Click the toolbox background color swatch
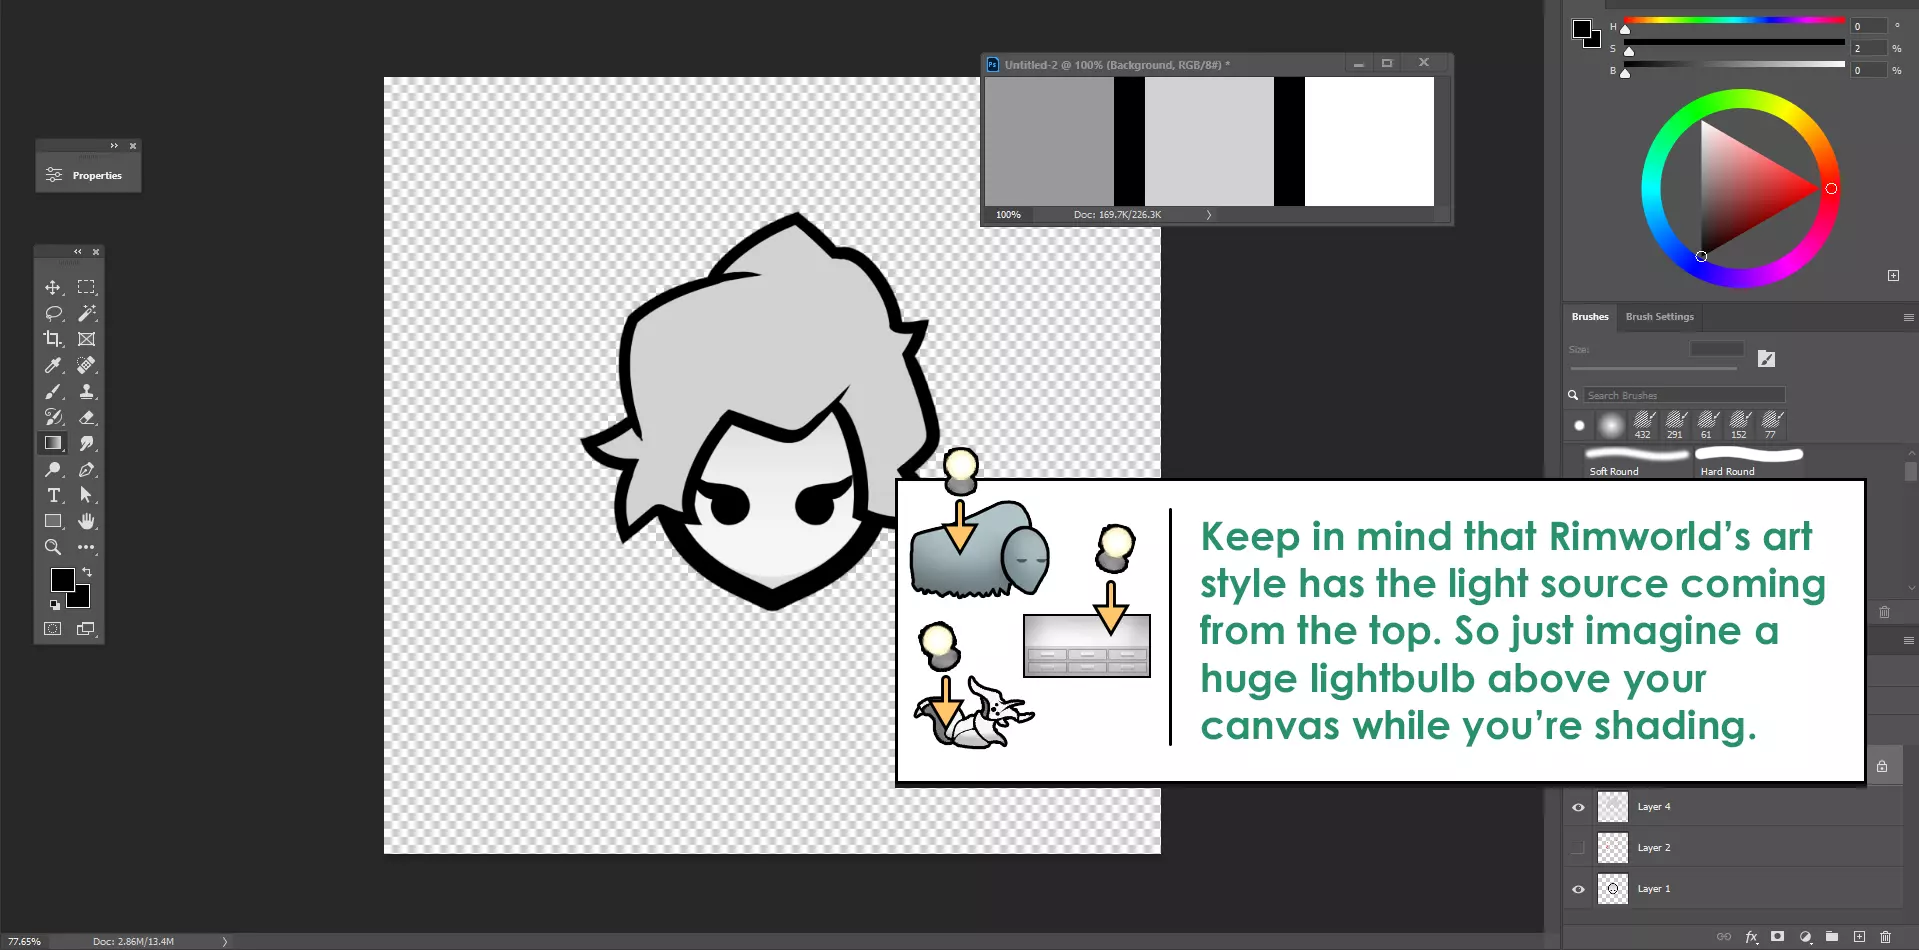This screenshot has width=1919, height=950. point(81,599)
